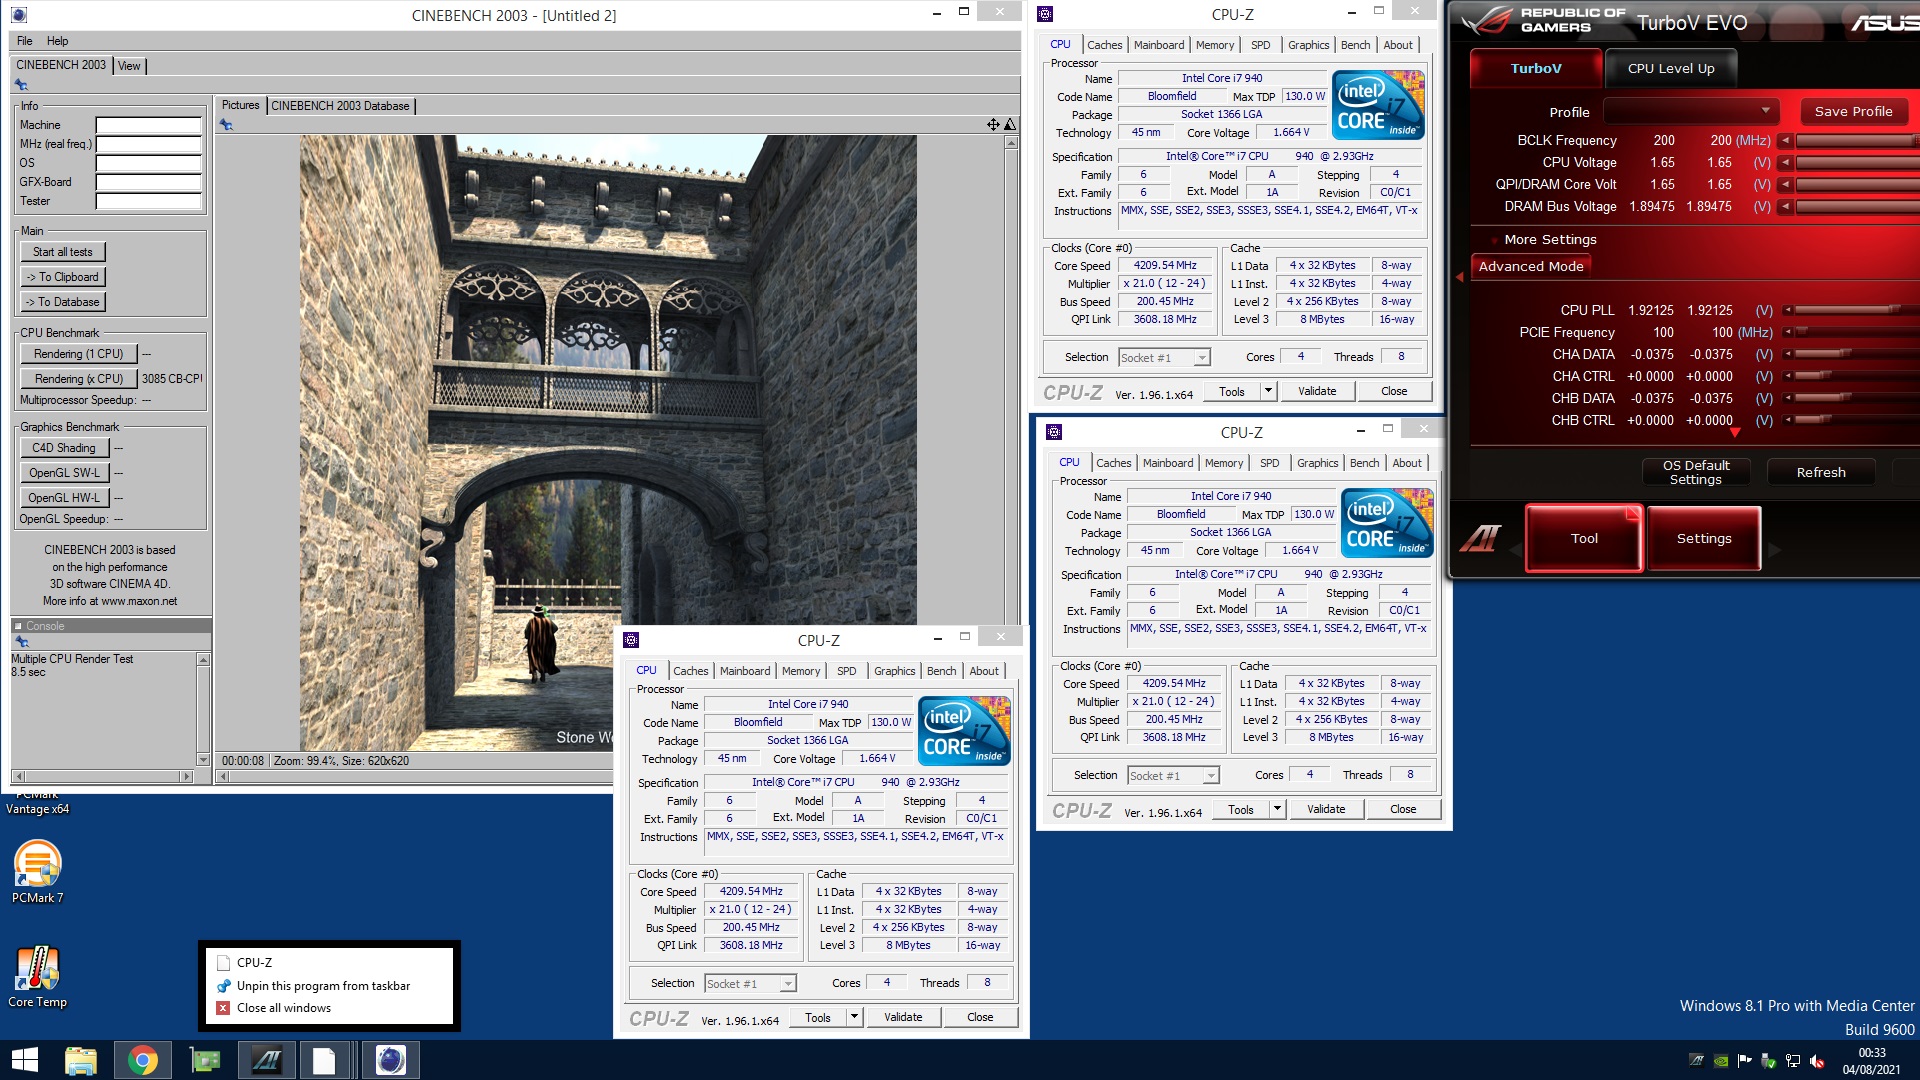Click the pin icon below the CINEBENCH 2003 tab

click(21, 85)
